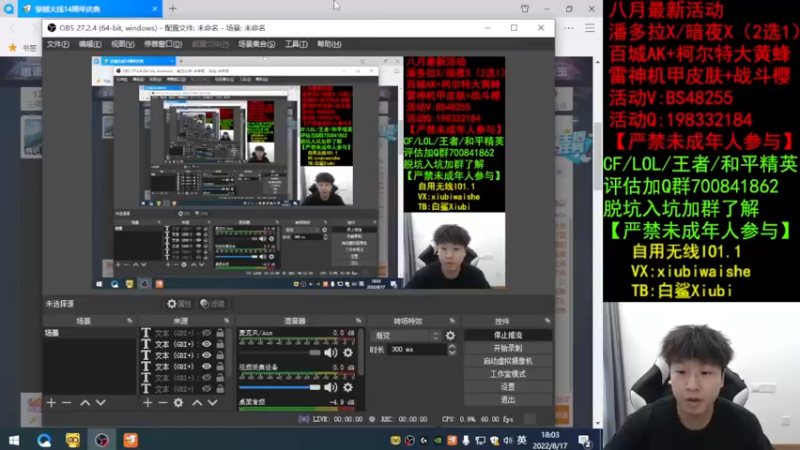Pop out the 转场特效 dock panel
Screen dimensions: 800x450
coord(452,321)
